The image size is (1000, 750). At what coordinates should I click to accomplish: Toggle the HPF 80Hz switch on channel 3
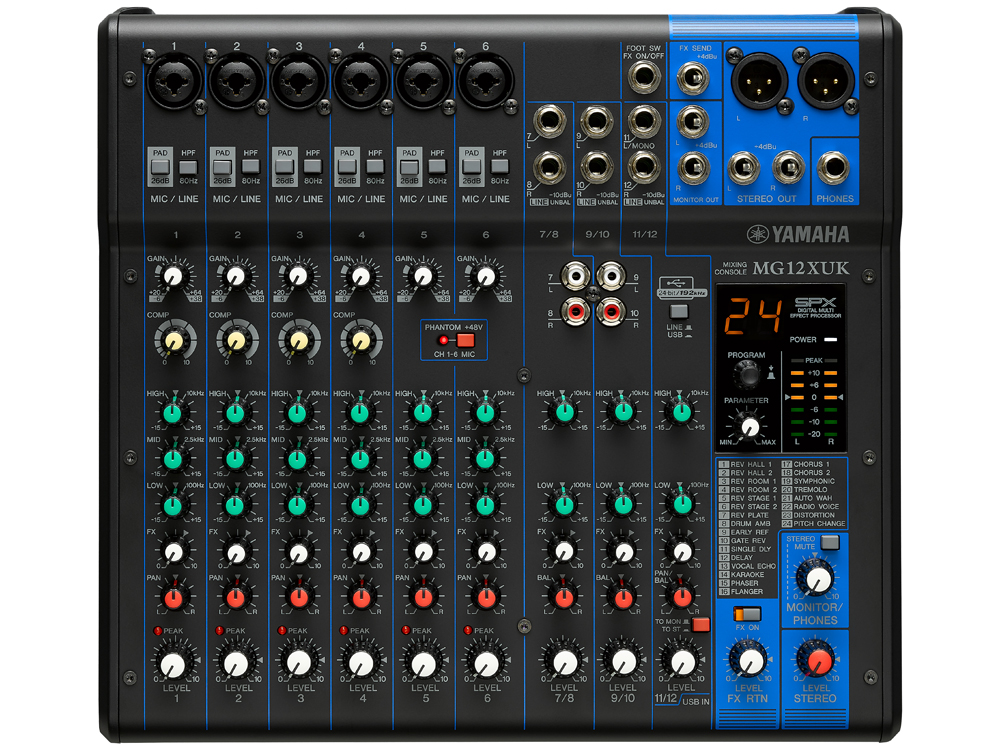pos(311,166)
